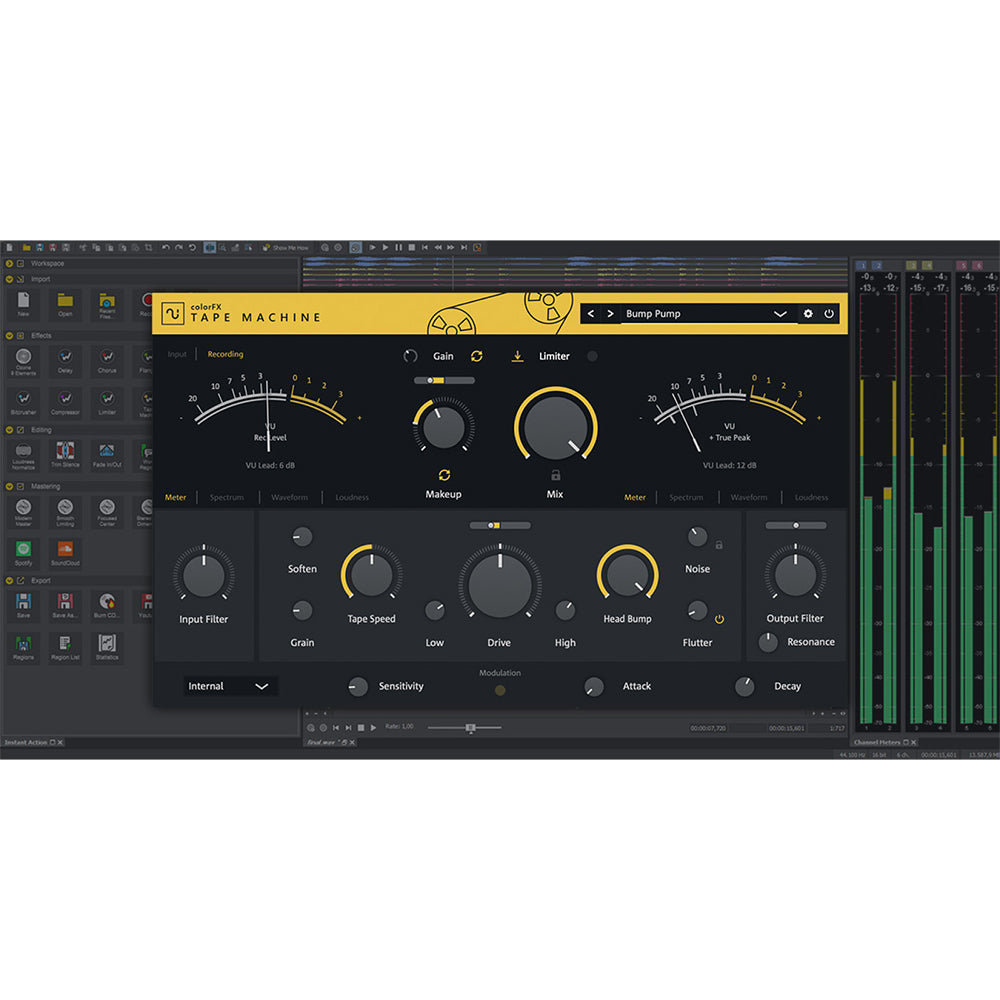1000x1000 pixels.
Task: Go to previous preset with left arrow
Action: coord(591,314)
